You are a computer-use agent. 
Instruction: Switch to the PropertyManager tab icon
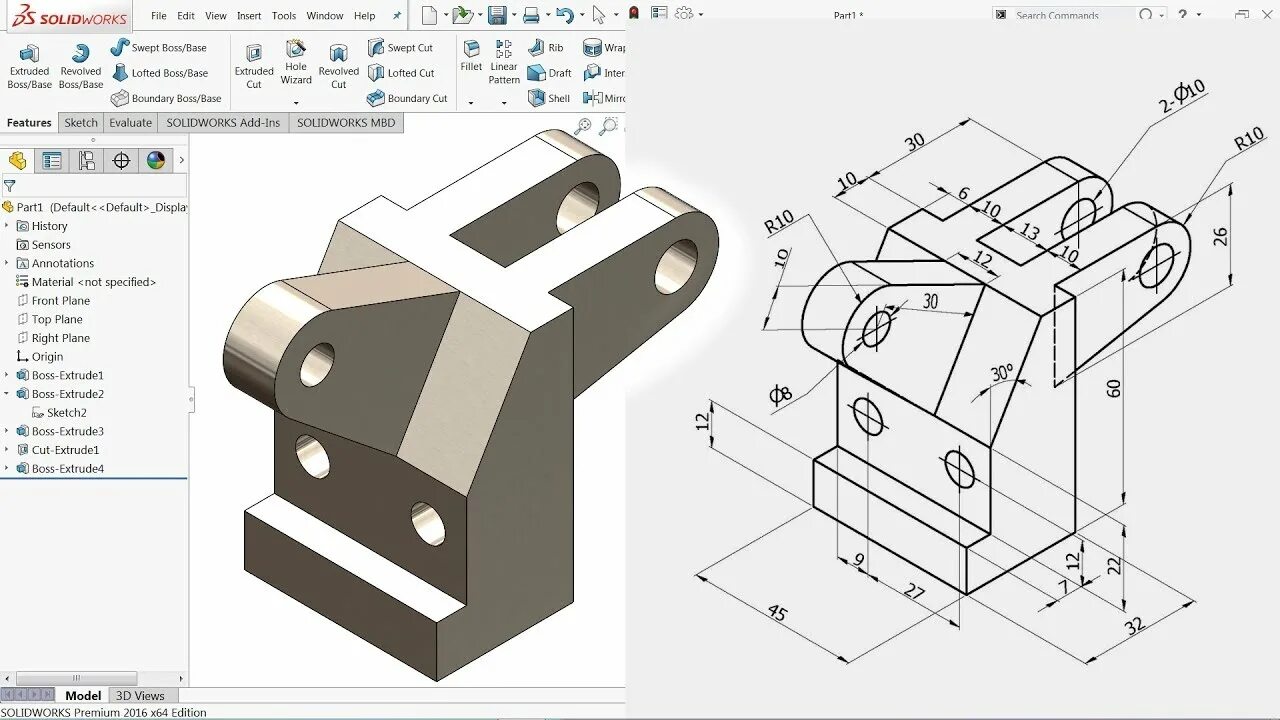[x=52, y=160]
